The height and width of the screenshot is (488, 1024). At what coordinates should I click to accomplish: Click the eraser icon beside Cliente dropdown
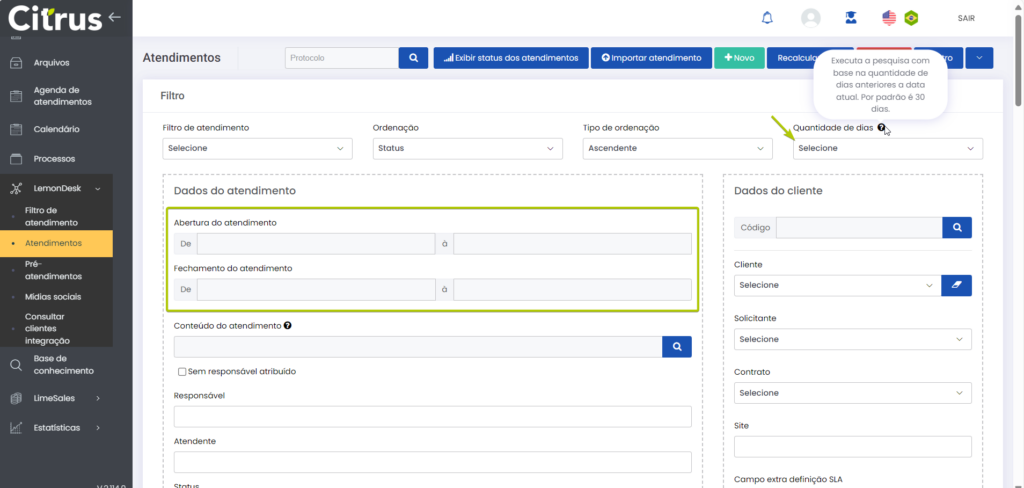coord(956,285)
